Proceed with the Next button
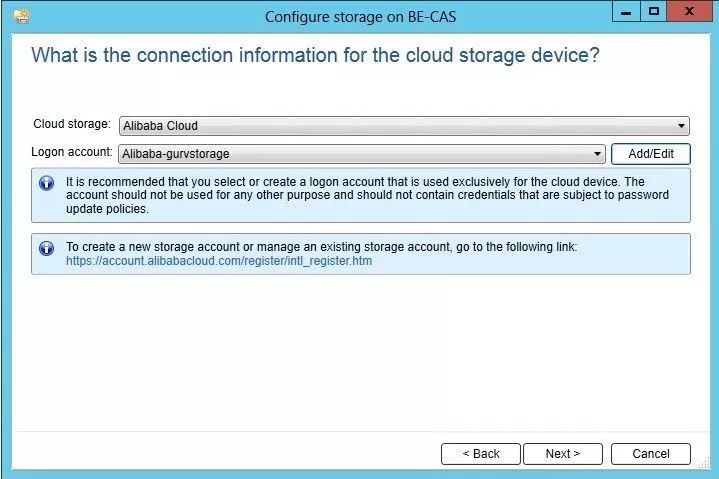This screenshot has width=719, height=479. tap(563, 453)
